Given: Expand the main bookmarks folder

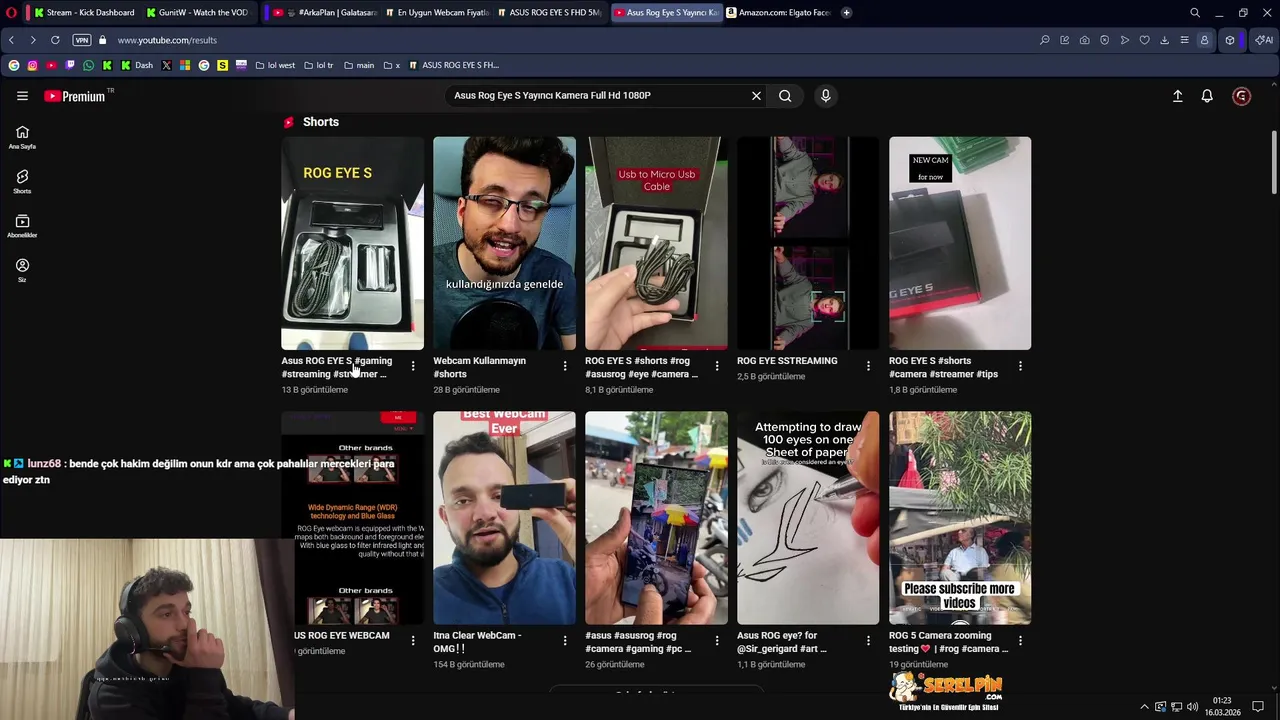Looking at the screenshot, I should [359, 65].
